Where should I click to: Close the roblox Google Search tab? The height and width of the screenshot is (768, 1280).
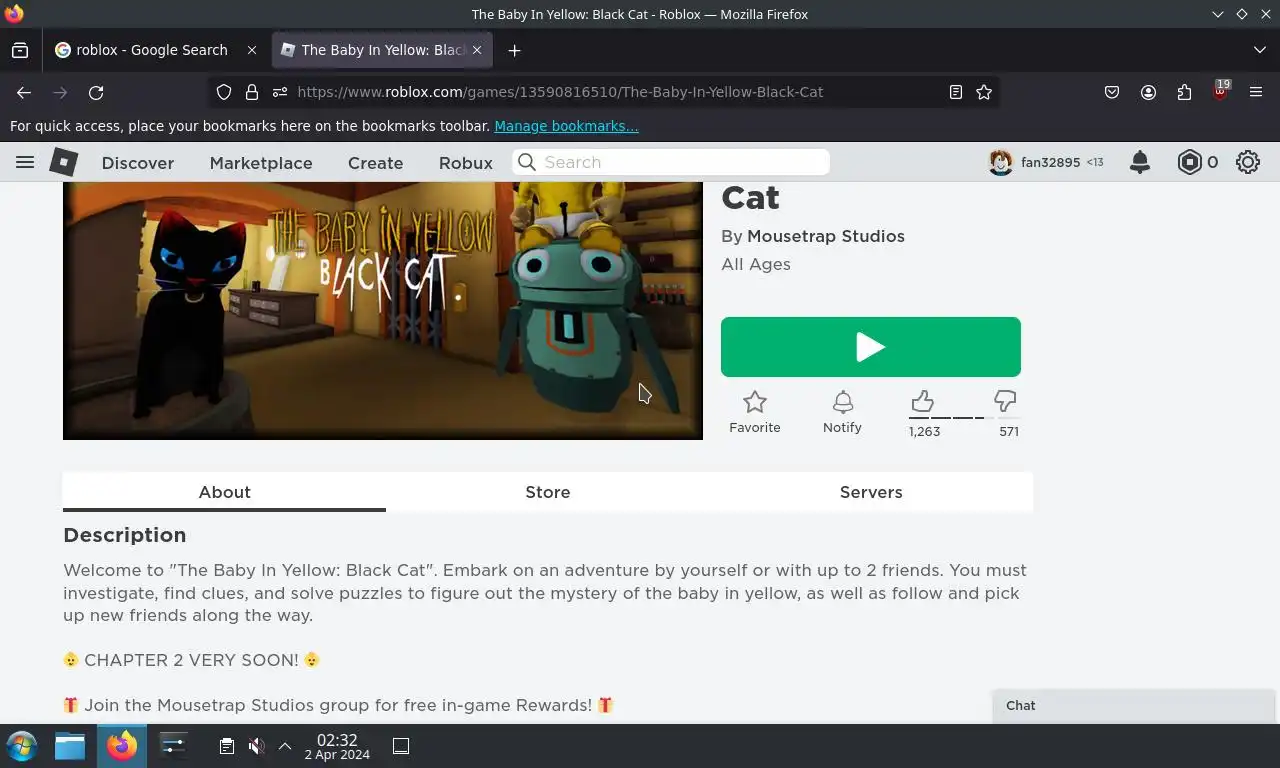click(252, 50)
